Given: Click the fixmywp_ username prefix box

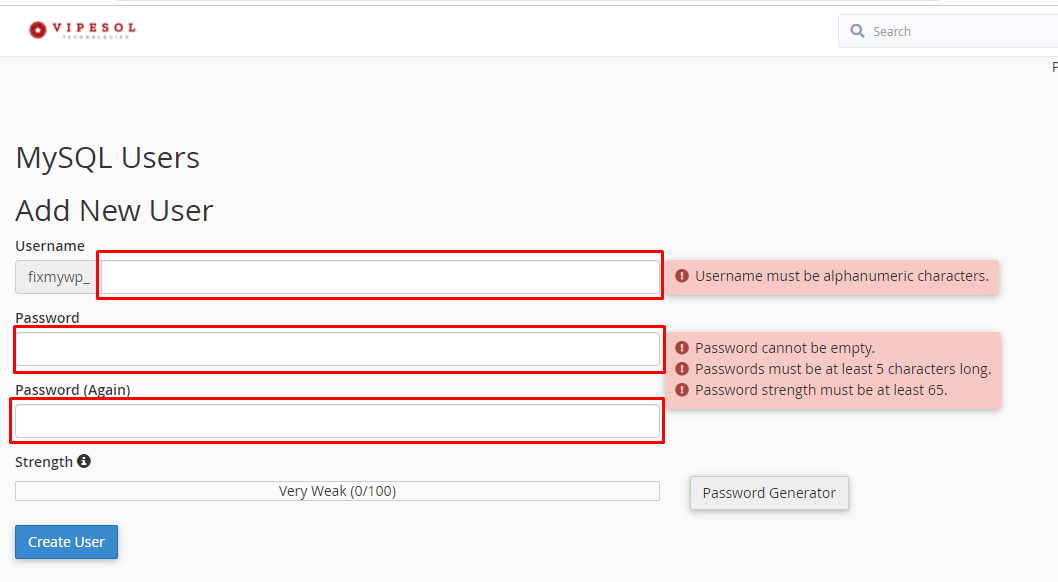Looking at the screenshot, I should 58,277.
